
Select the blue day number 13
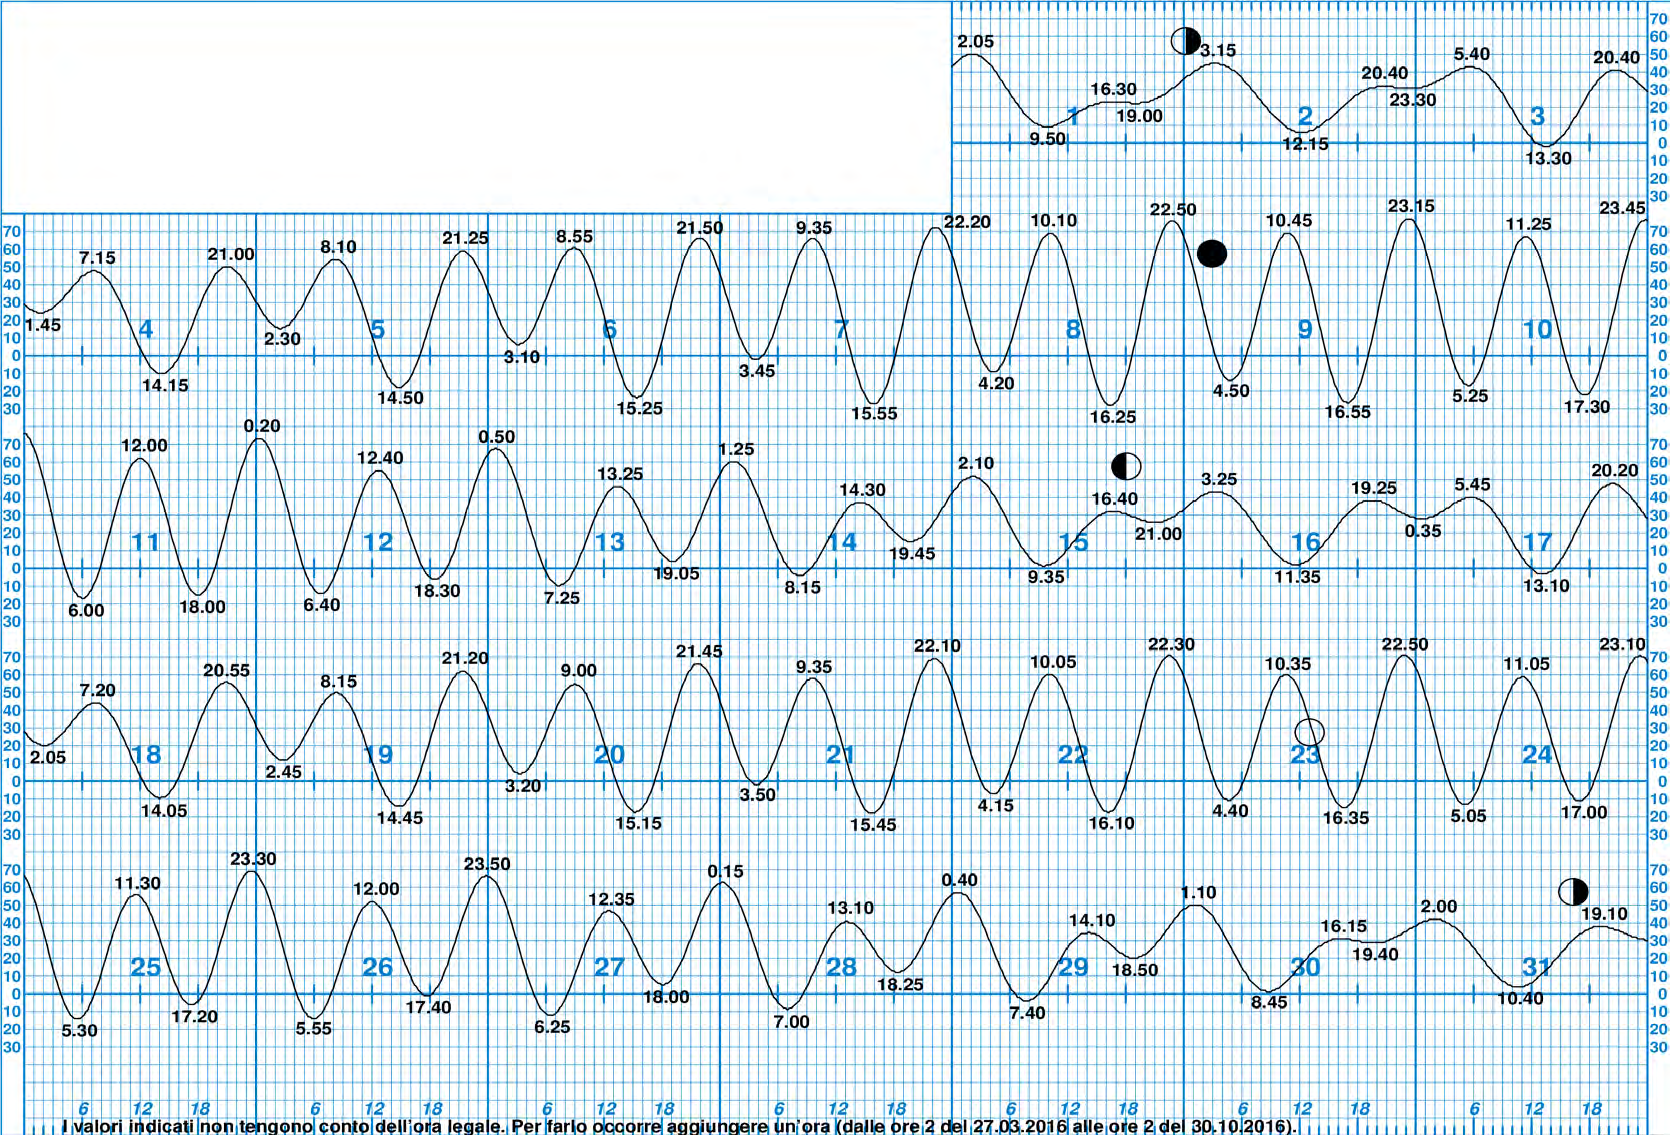click(609, 542)
